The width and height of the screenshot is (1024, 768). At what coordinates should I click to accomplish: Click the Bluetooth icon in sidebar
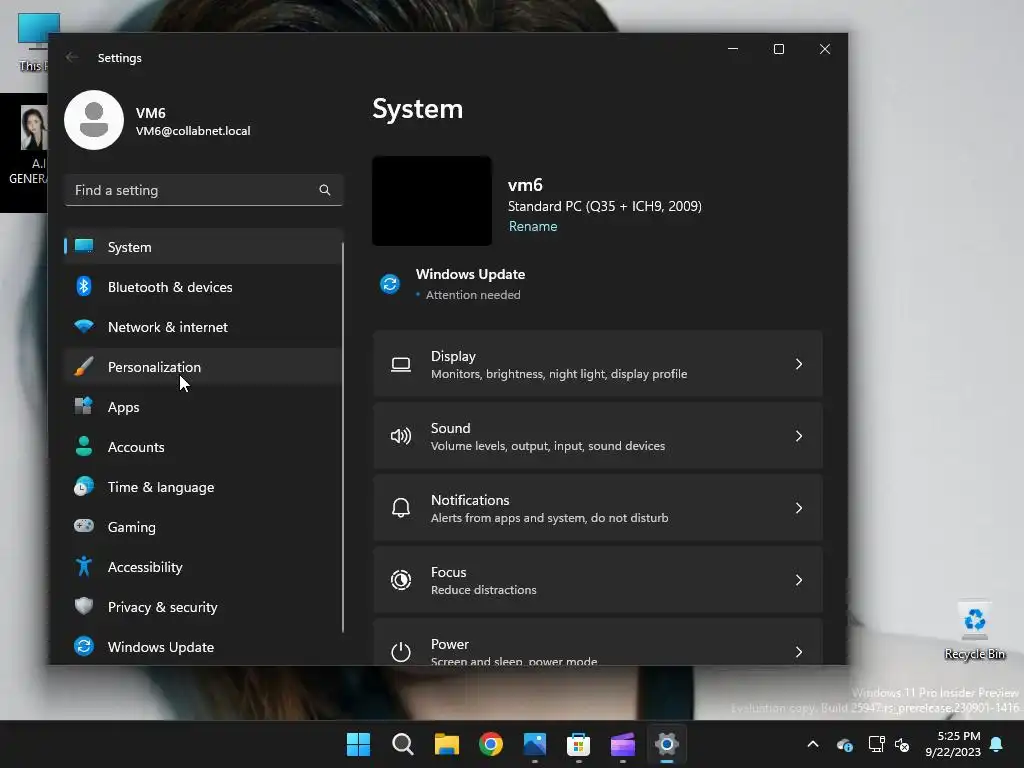pos(84,286)
